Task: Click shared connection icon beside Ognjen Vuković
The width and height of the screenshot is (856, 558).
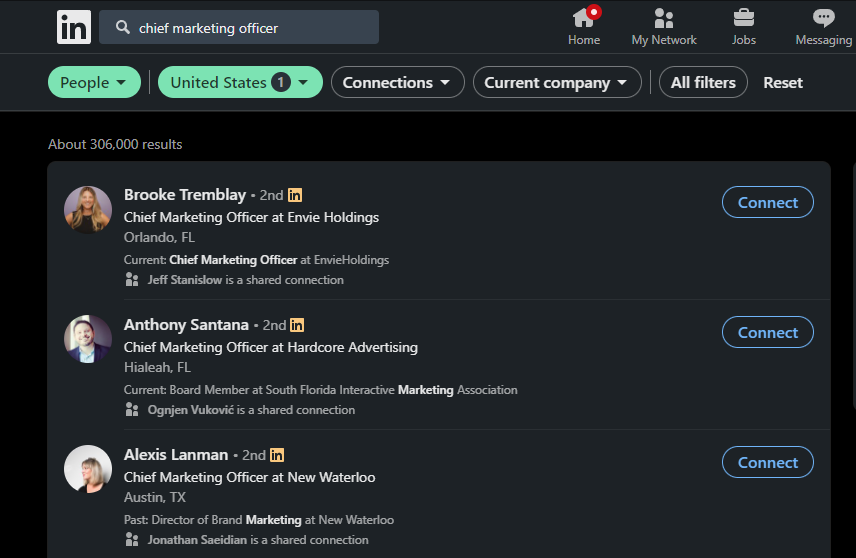Action: 132,409
